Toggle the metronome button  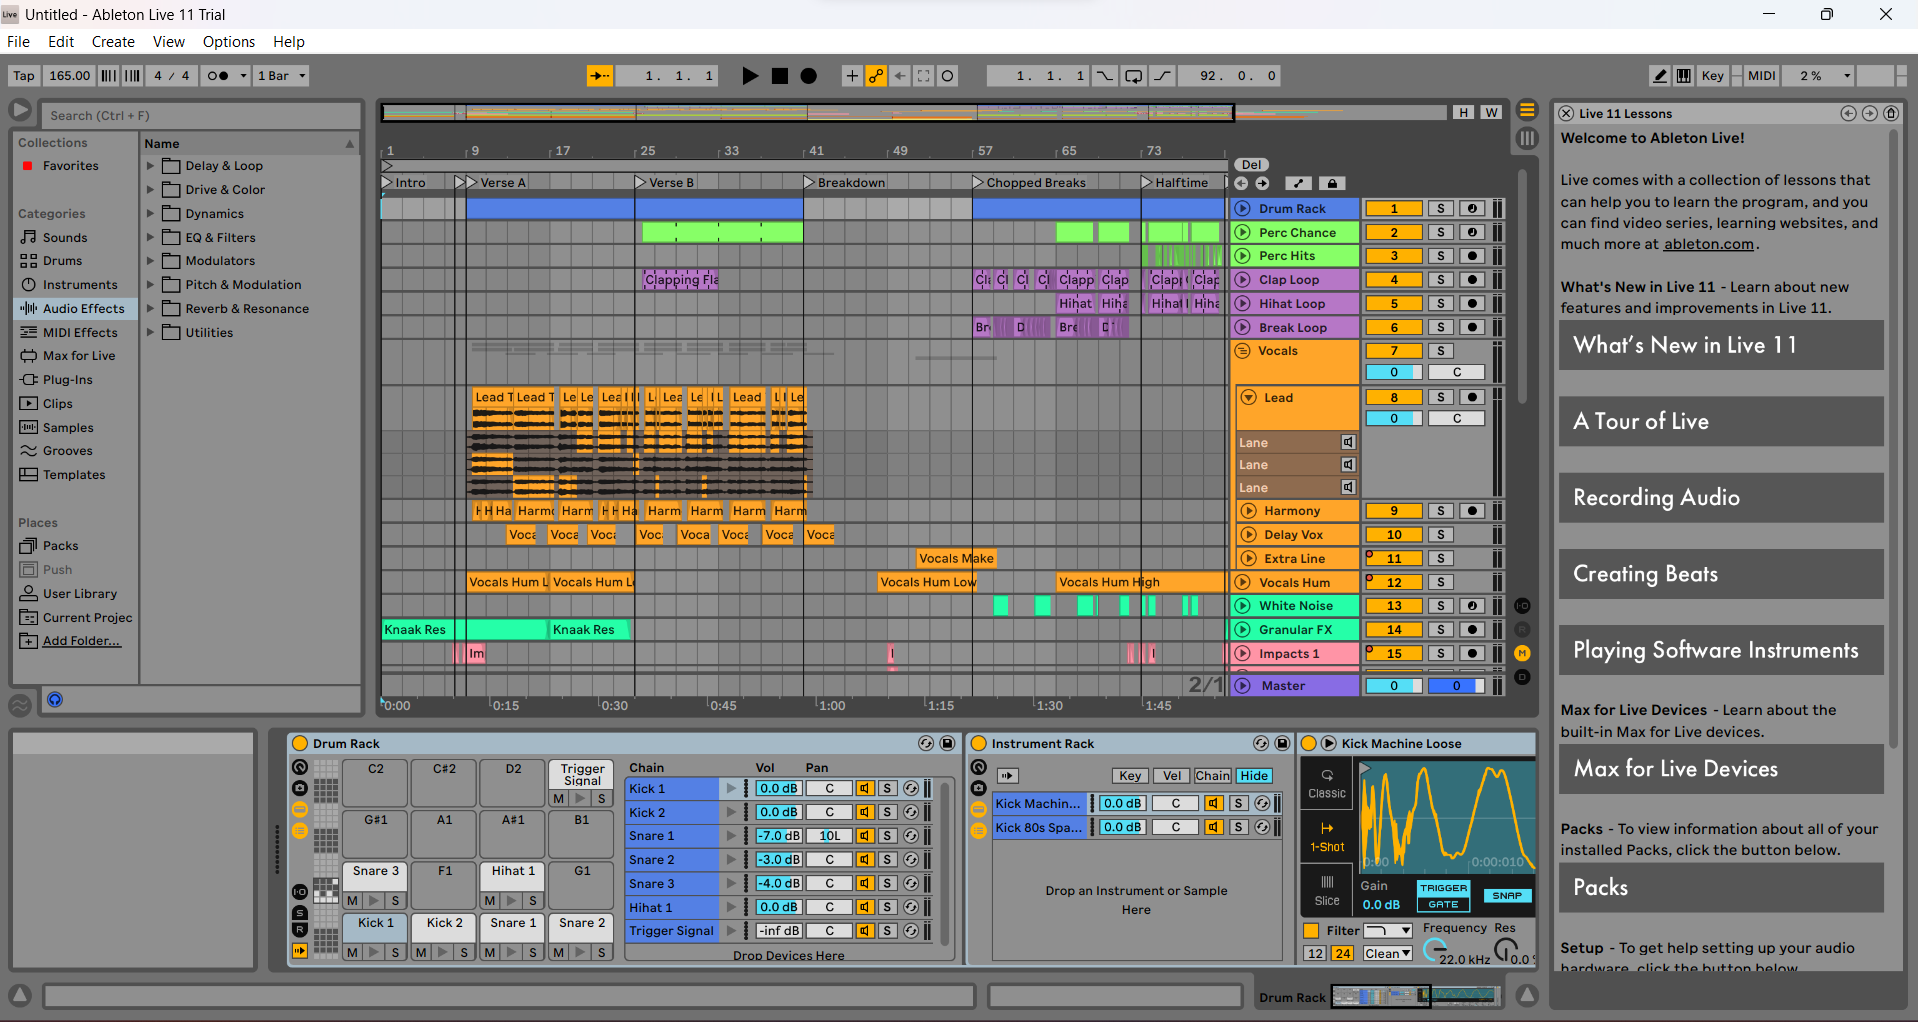click(x=225, y=76)
